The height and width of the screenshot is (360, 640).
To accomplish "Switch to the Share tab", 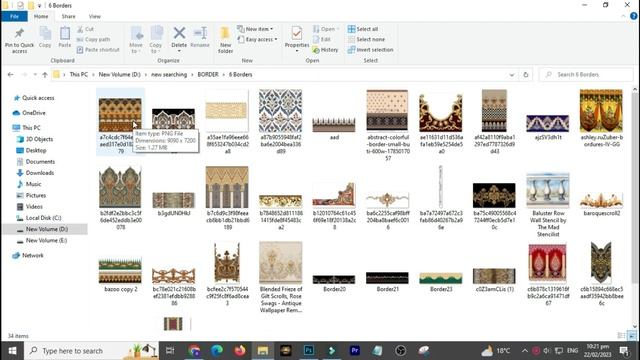I will tap(68, 16).
